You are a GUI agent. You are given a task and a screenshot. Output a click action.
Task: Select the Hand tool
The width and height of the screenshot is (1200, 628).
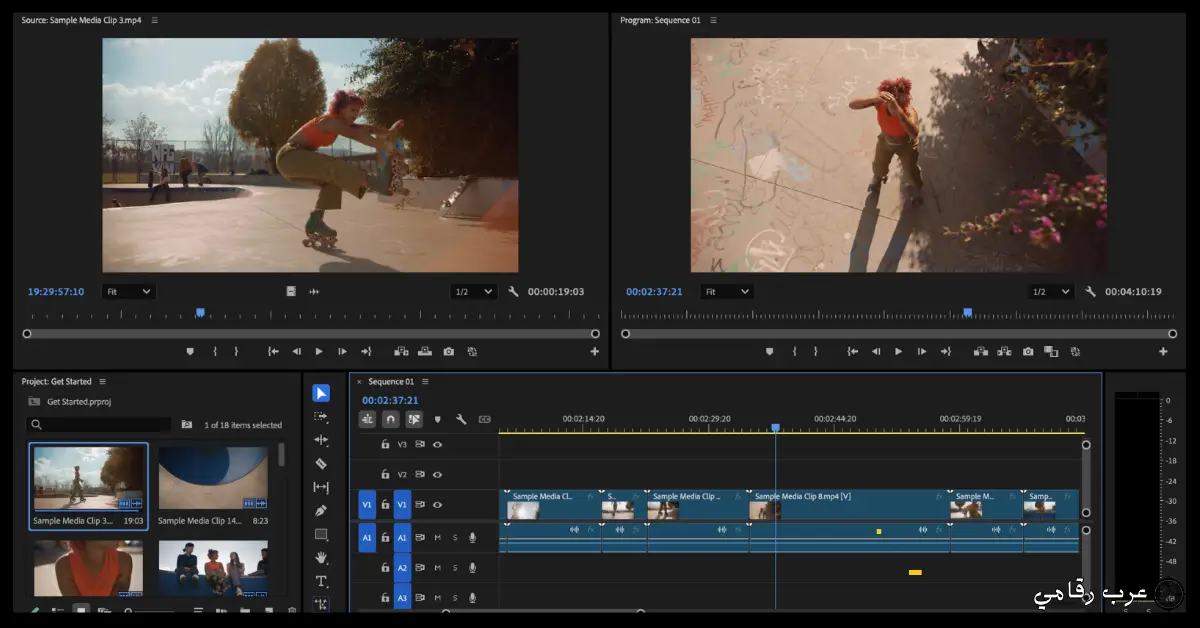(321, 556)
